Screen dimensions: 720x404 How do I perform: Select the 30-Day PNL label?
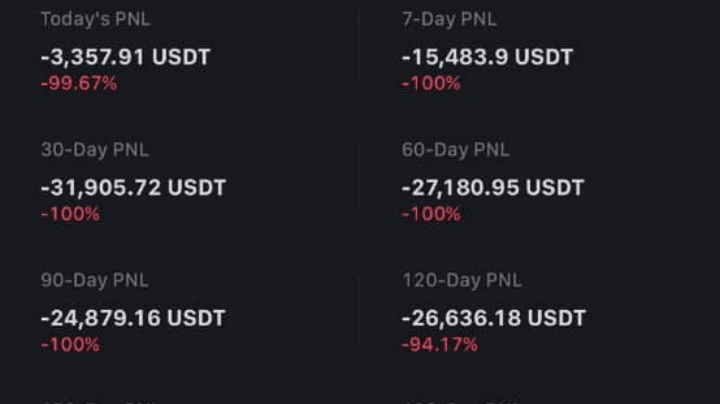(95, 150)
